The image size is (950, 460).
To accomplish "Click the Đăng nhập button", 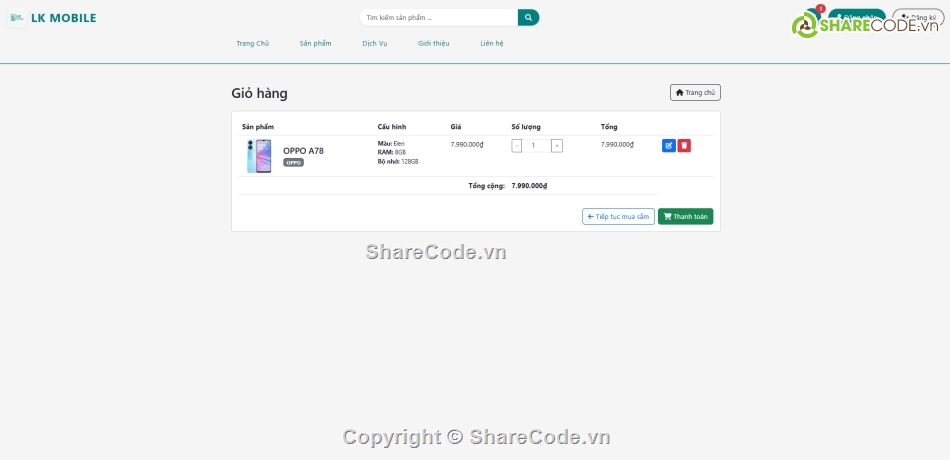I will [857, 18].
